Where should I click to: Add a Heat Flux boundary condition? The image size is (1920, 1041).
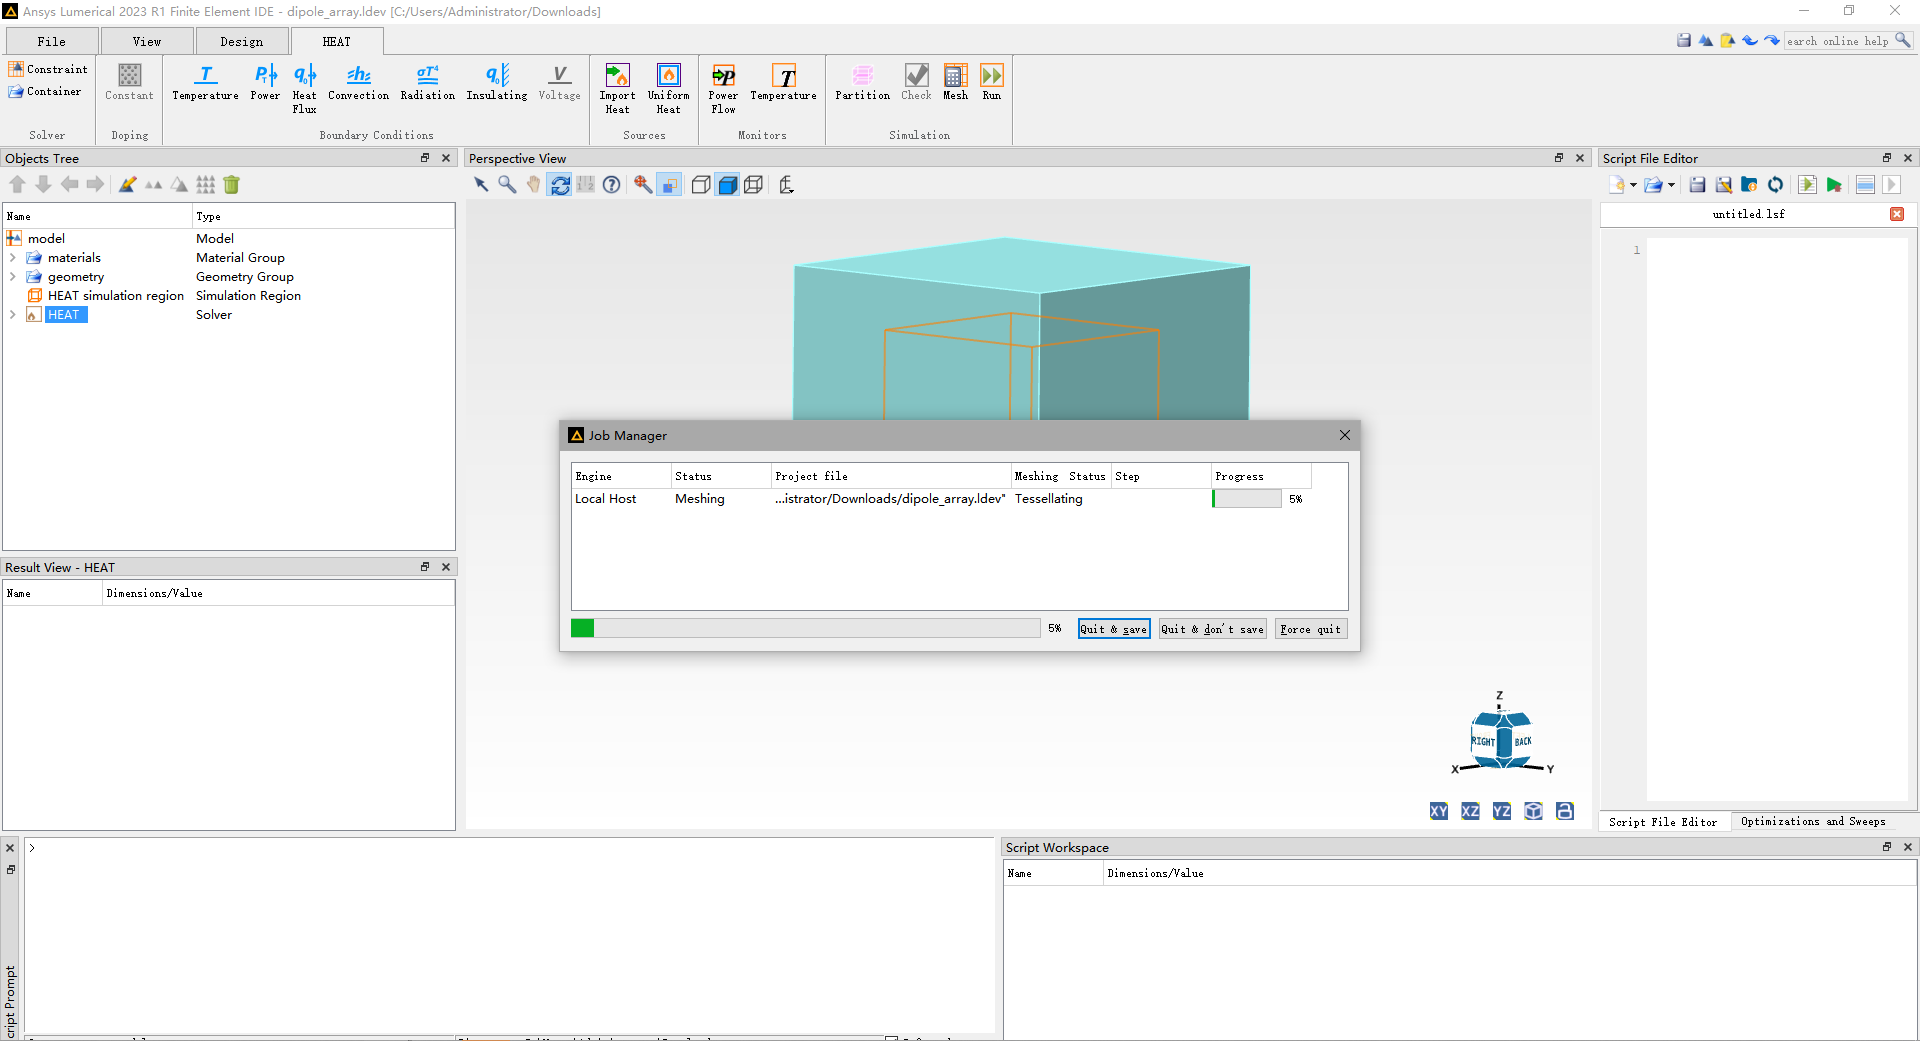pyautogui.click(x=305, y=89)
